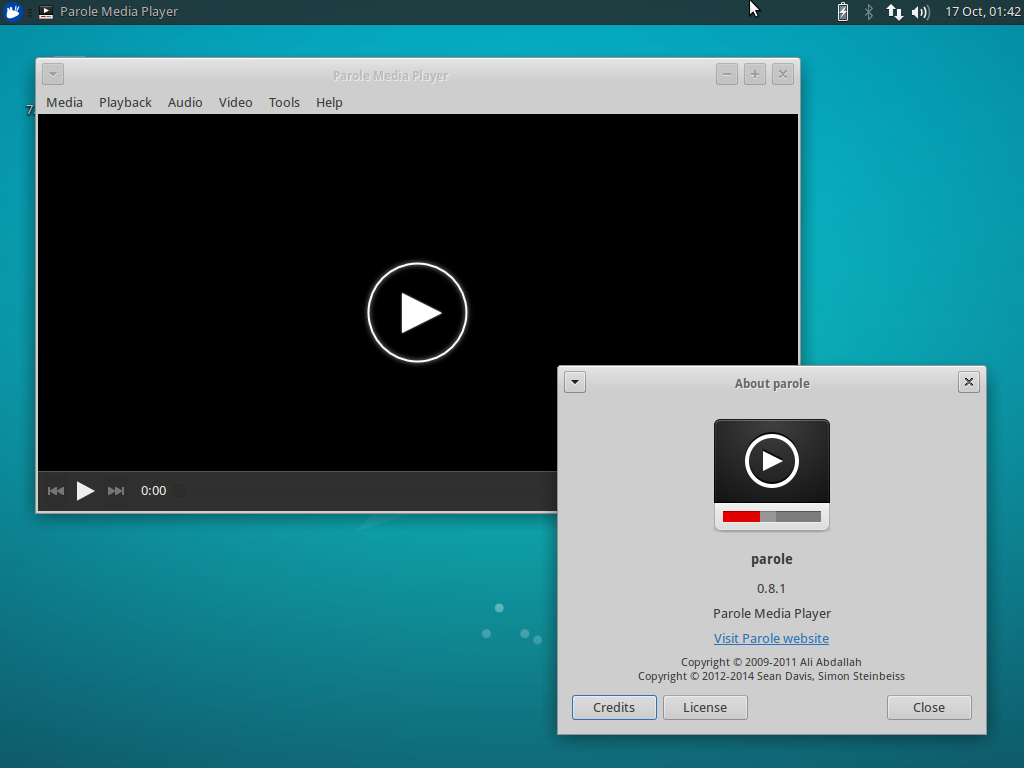Open the Visit Parole website link
Screen dimensions: 1024x768
771,638
